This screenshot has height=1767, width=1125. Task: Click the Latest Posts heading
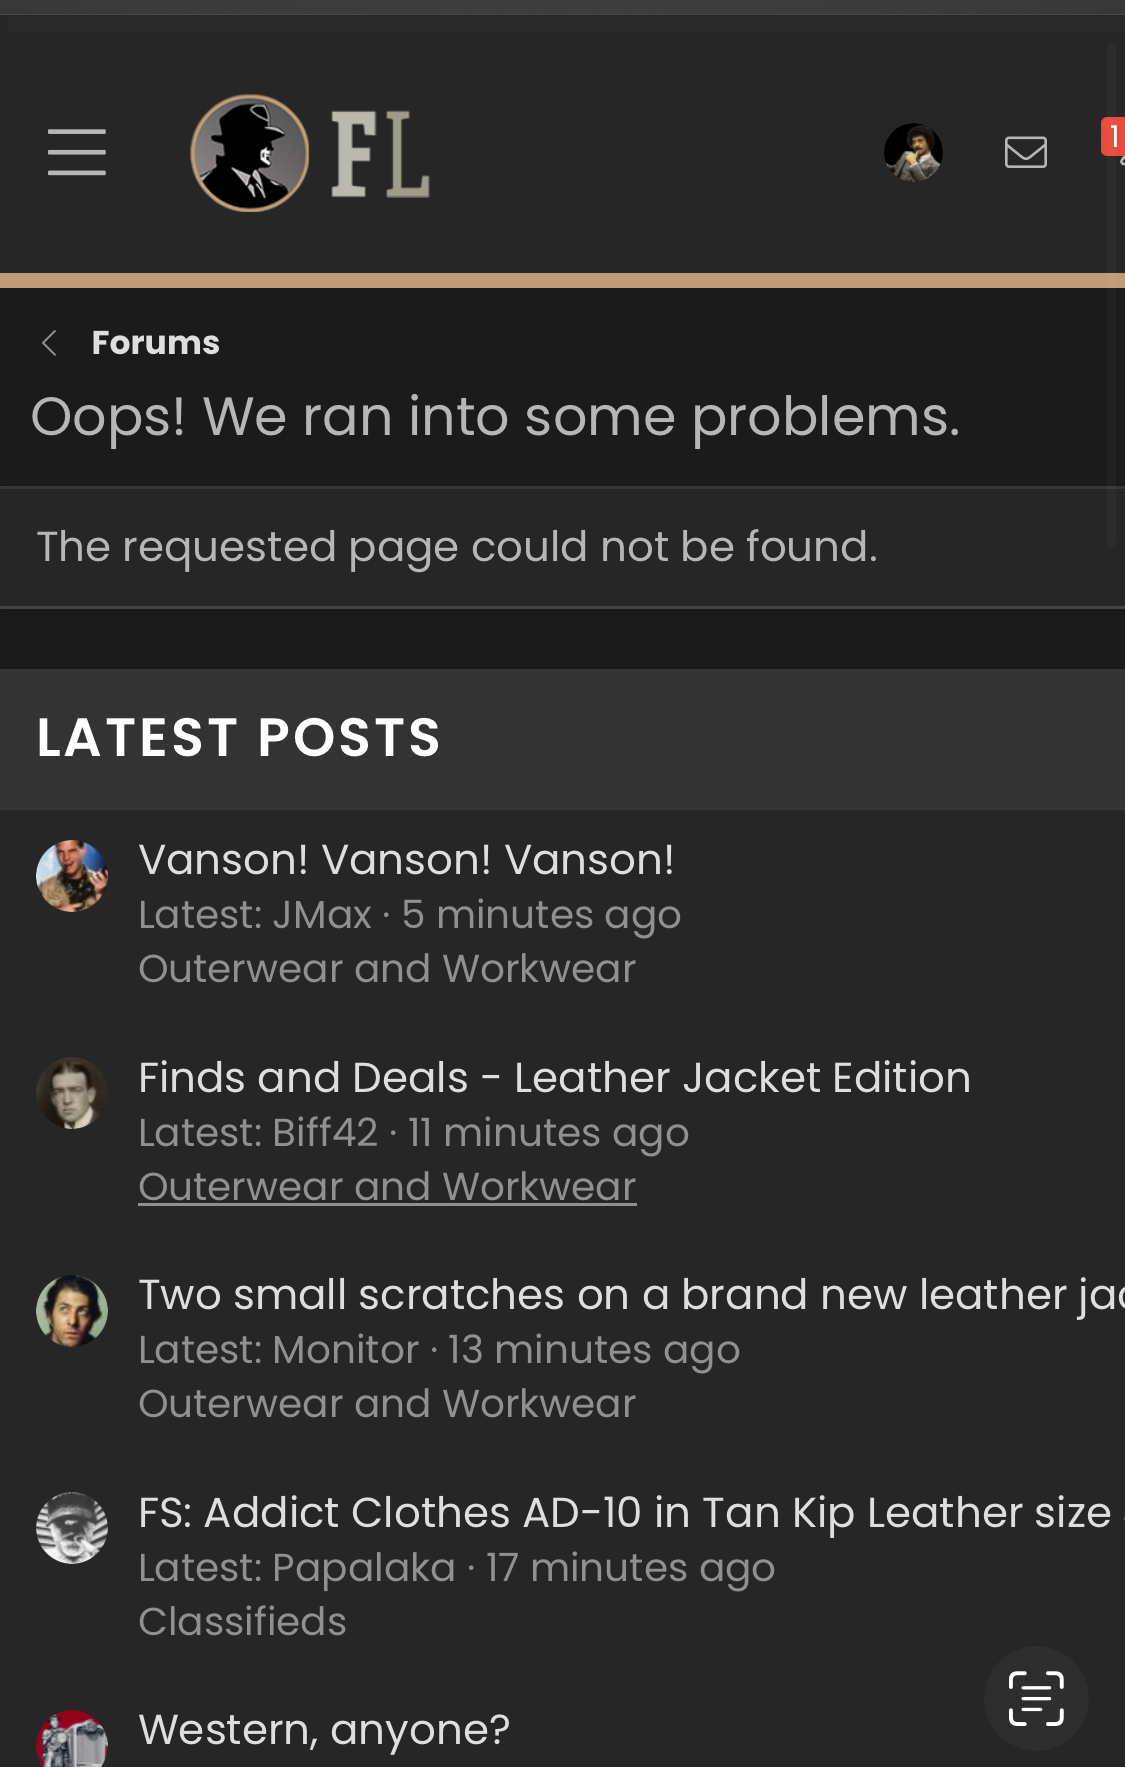click(x=239, y=738)
